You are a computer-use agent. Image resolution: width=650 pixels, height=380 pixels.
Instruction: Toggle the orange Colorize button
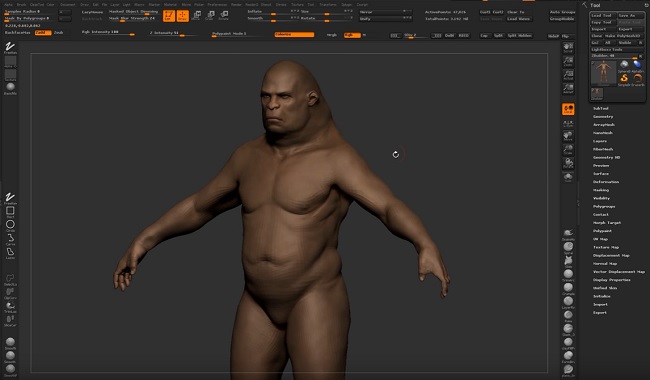[294, 34]
